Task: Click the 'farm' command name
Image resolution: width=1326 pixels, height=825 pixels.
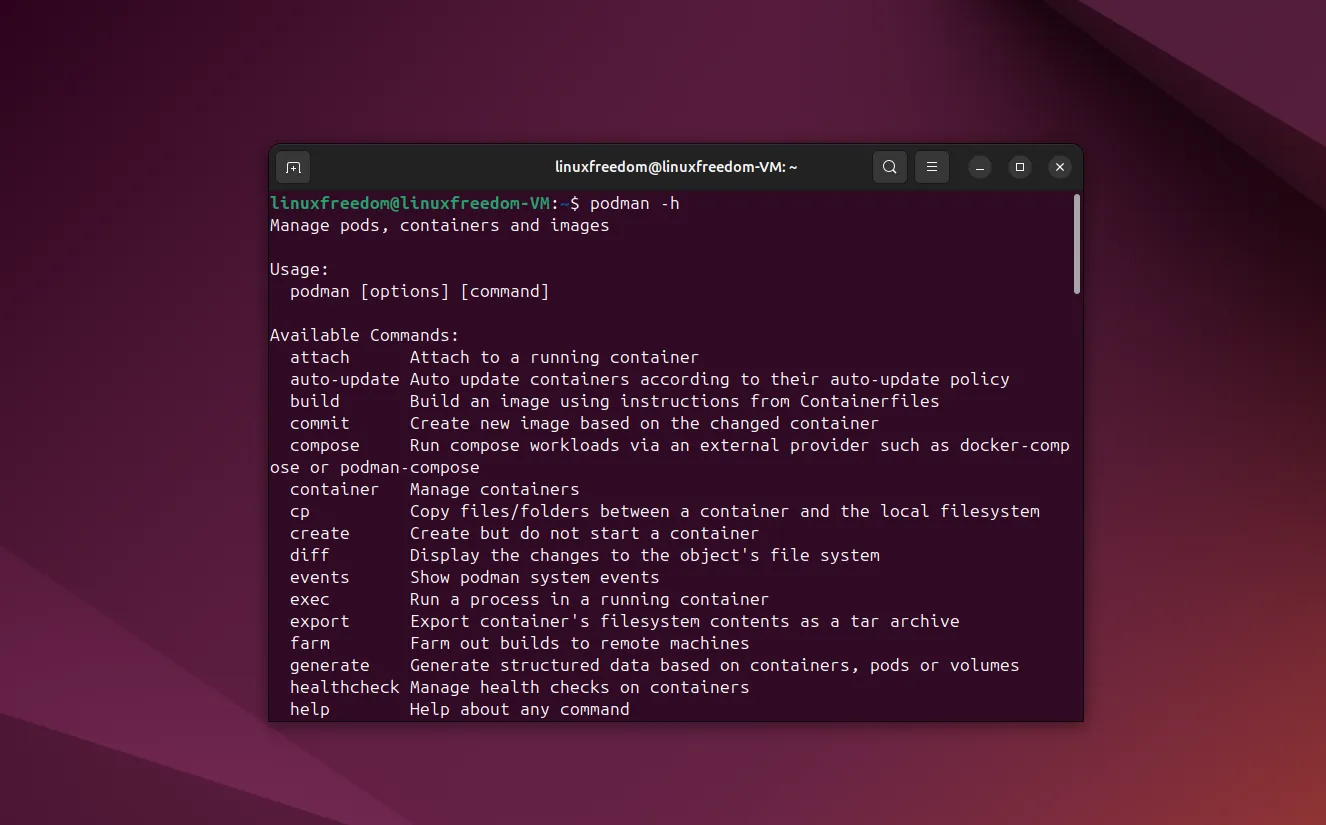Action: (310, 643)
